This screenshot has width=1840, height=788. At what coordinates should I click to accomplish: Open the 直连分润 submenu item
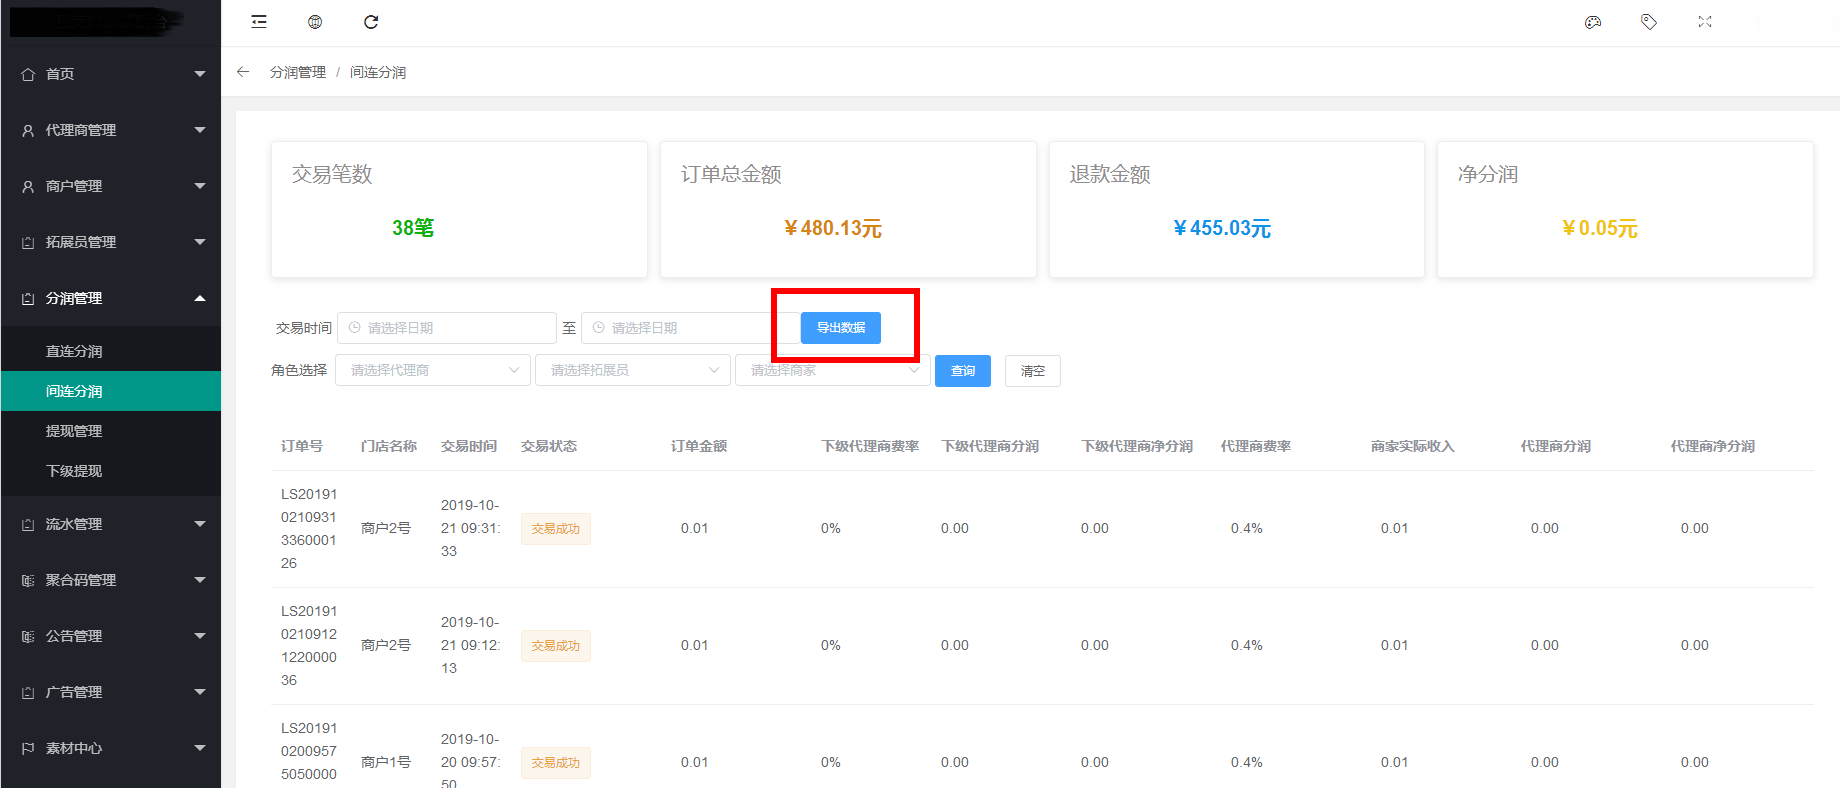[x=110, y=351]
